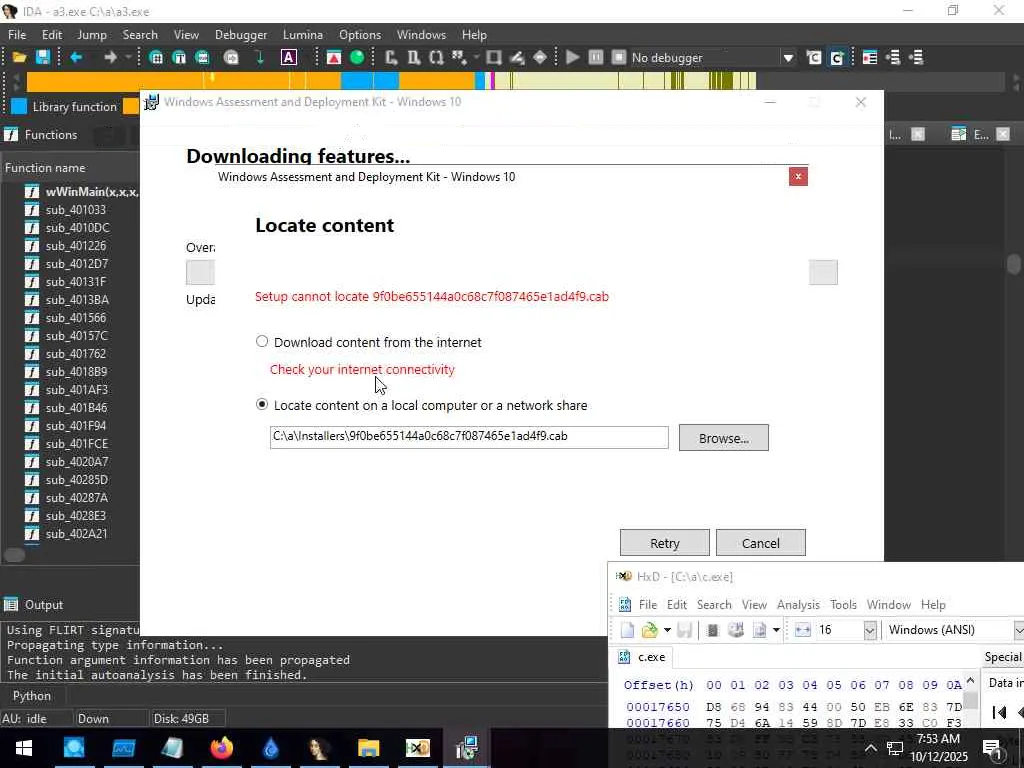The width and height of the screenshot is (1024, 768).
Task: Jump back with IDA's blue left arrow
Action: (76, 57)
